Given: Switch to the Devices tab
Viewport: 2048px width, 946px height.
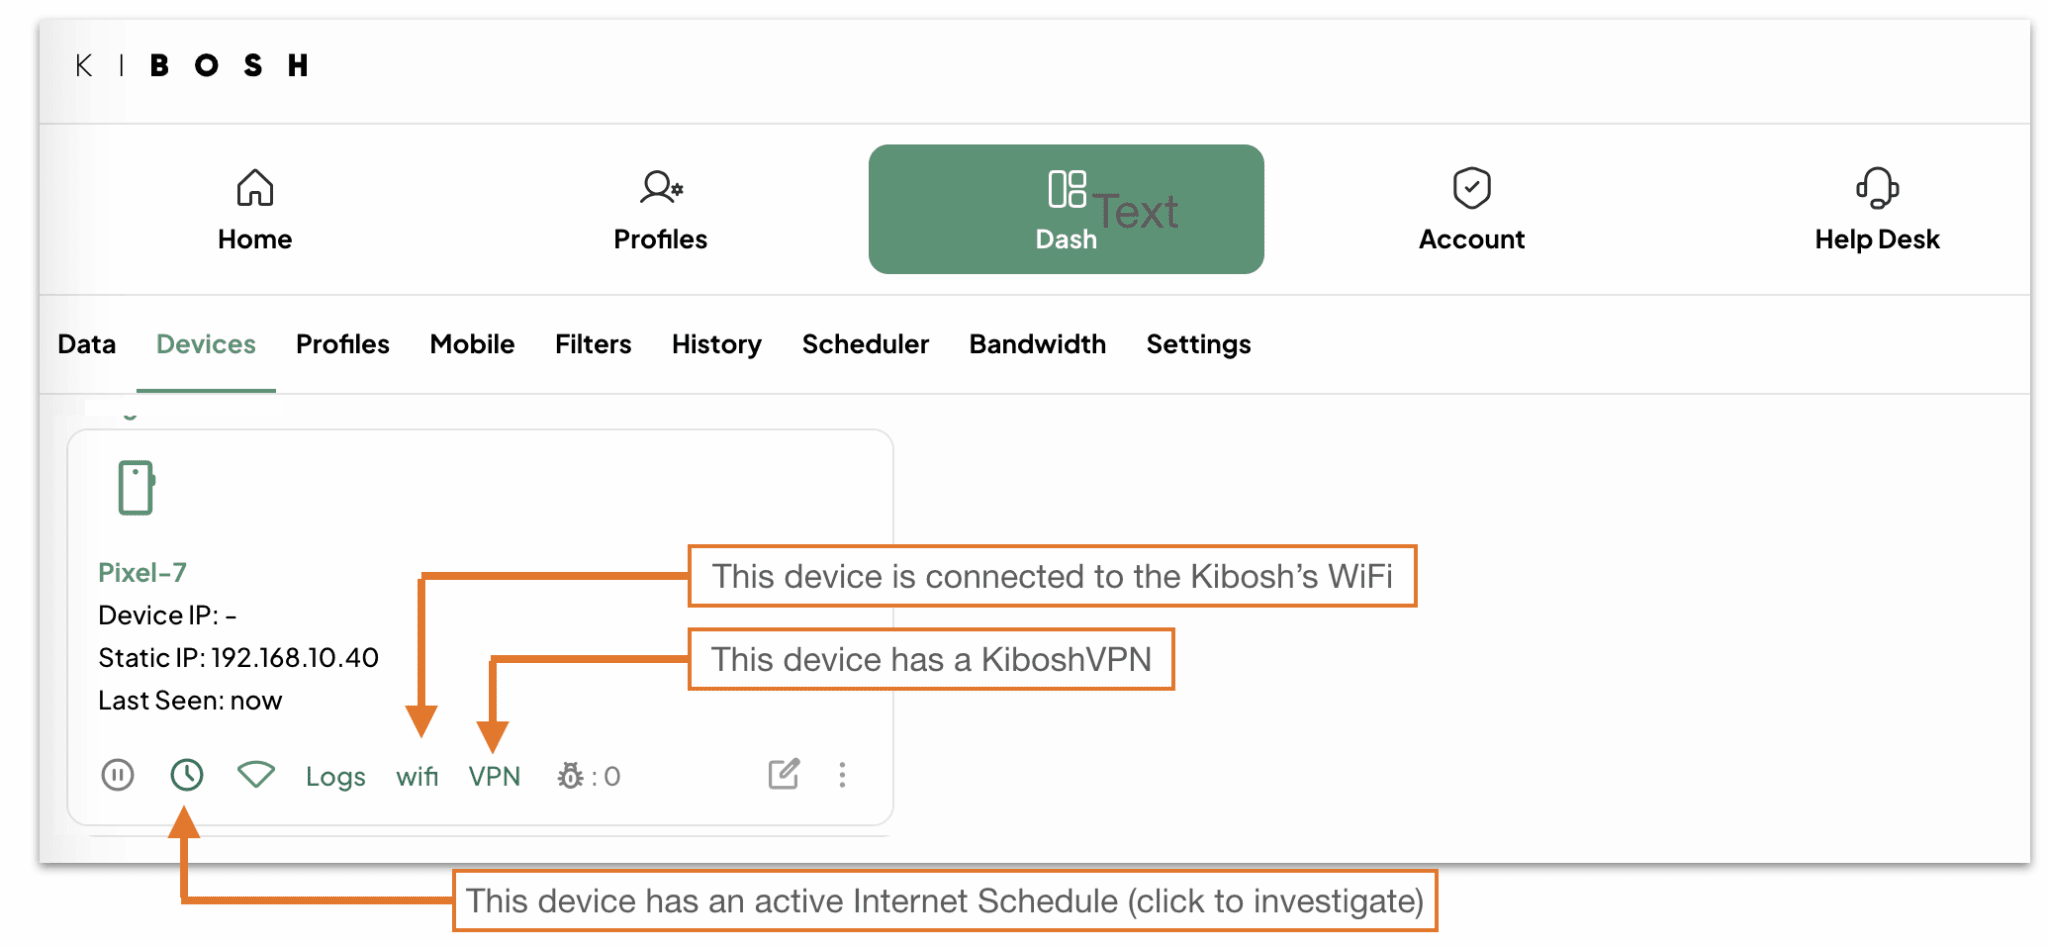Looking at the screenshot, I should point(205,344).
